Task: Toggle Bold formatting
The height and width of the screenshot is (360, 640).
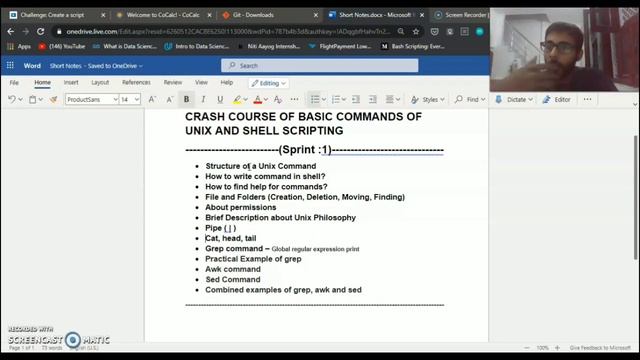Action: point(187,99)
